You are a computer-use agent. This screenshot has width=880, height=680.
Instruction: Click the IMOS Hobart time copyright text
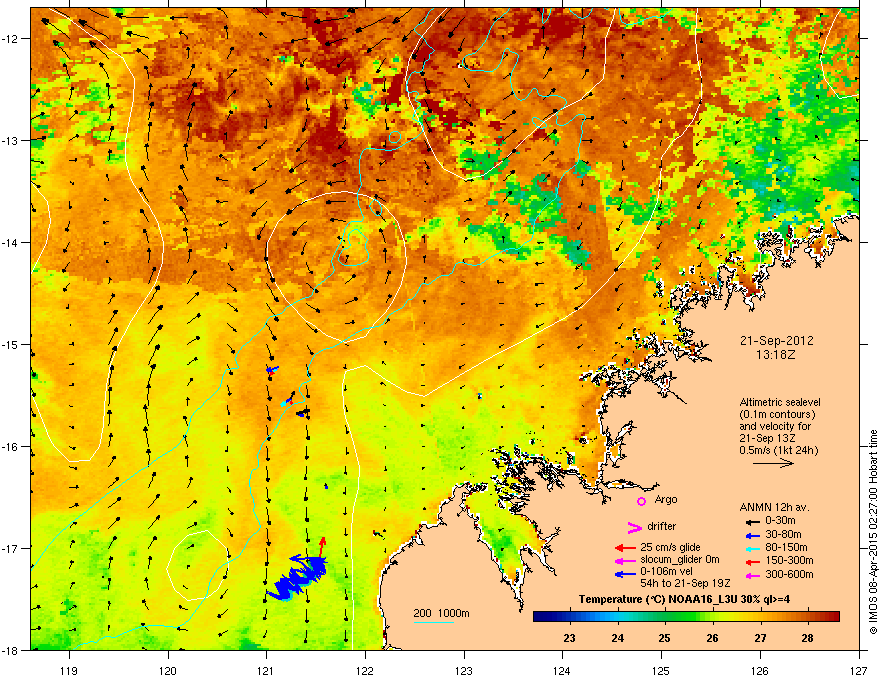pyautogui.click(x=873, y=531)
